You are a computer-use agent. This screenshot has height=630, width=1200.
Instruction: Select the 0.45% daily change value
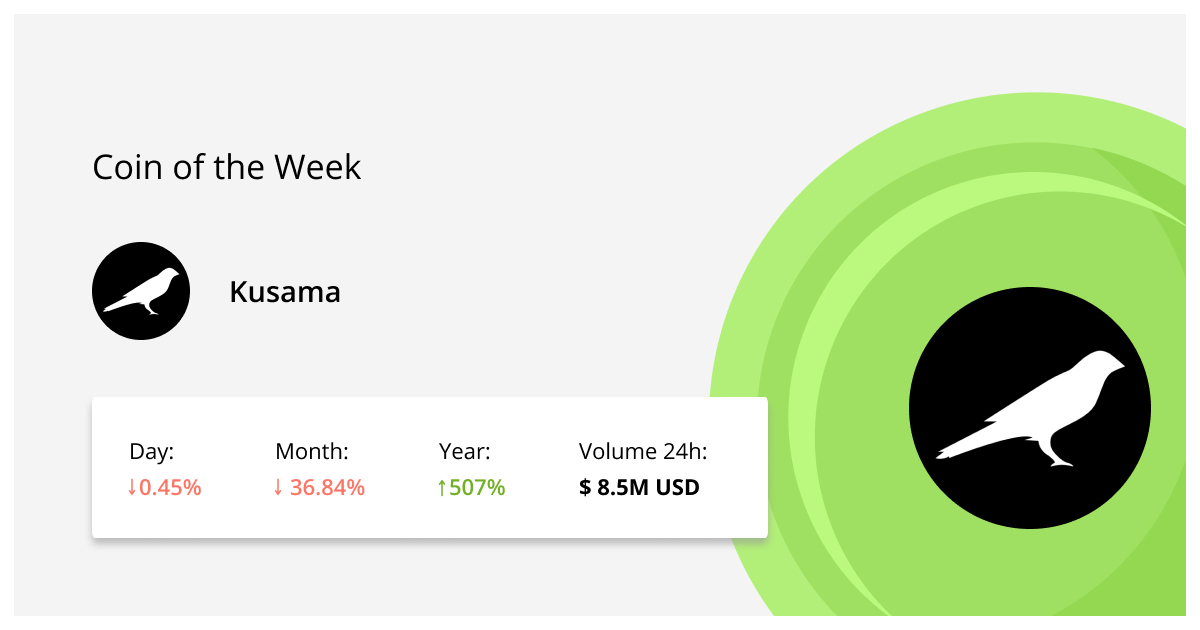[171, 488]
